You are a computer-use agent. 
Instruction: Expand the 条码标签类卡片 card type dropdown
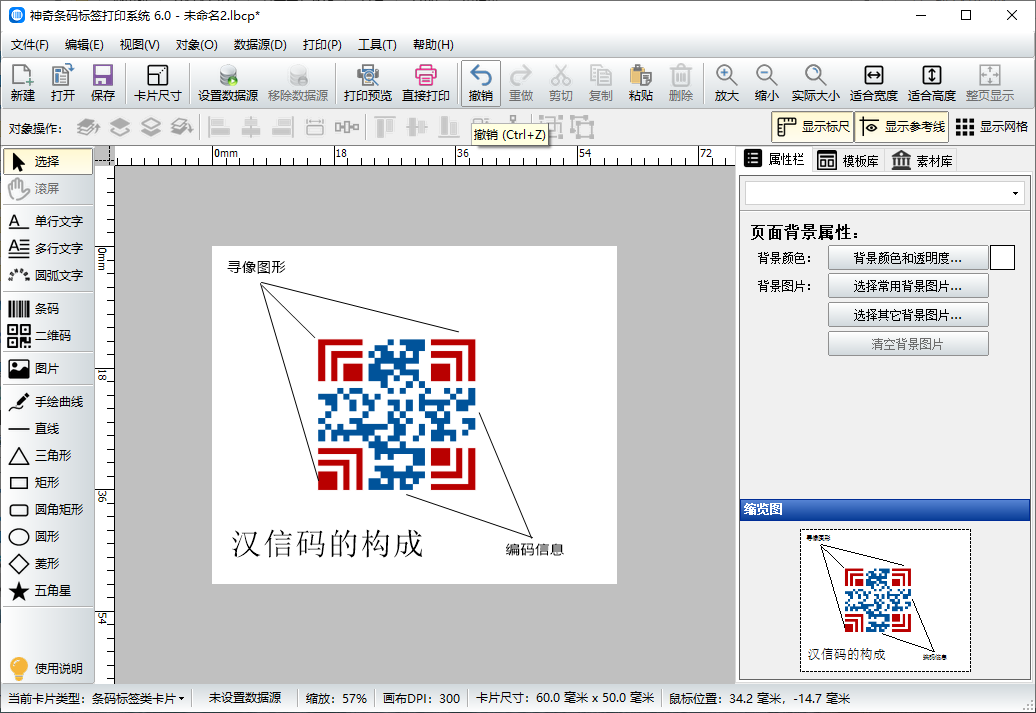click(x=138, y=698)
